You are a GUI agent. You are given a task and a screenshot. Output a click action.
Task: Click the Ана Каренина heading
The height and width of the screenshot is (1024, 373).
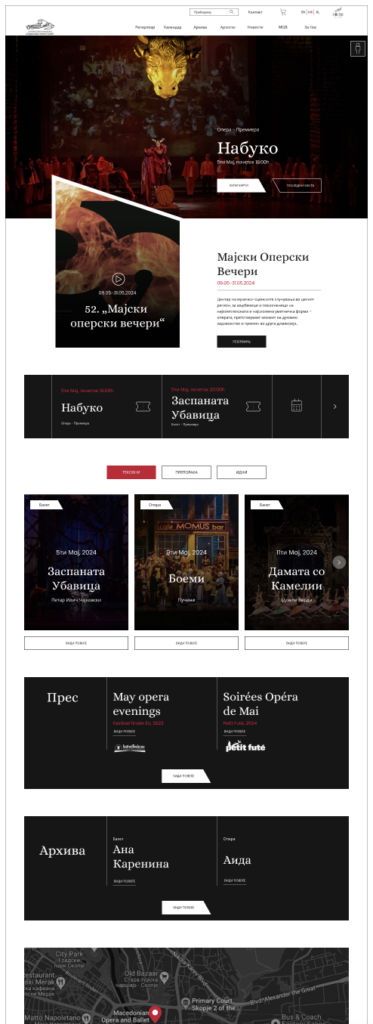point(140,857)
